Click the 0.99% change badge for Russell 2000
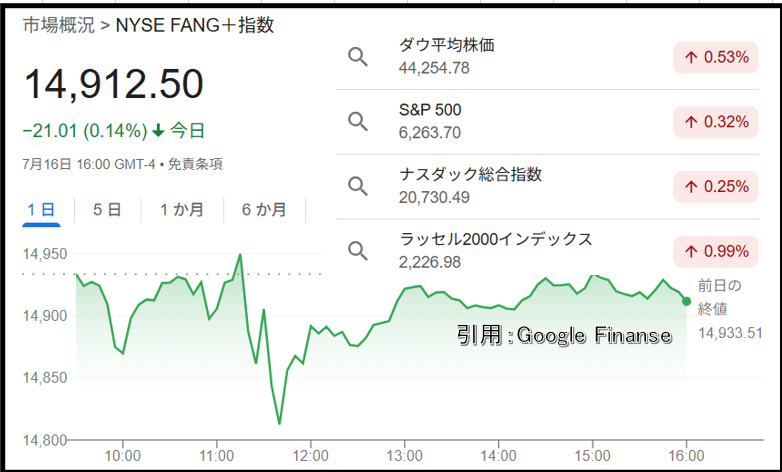The width and height of the screenshot is (782, 472). pos(716,251)
